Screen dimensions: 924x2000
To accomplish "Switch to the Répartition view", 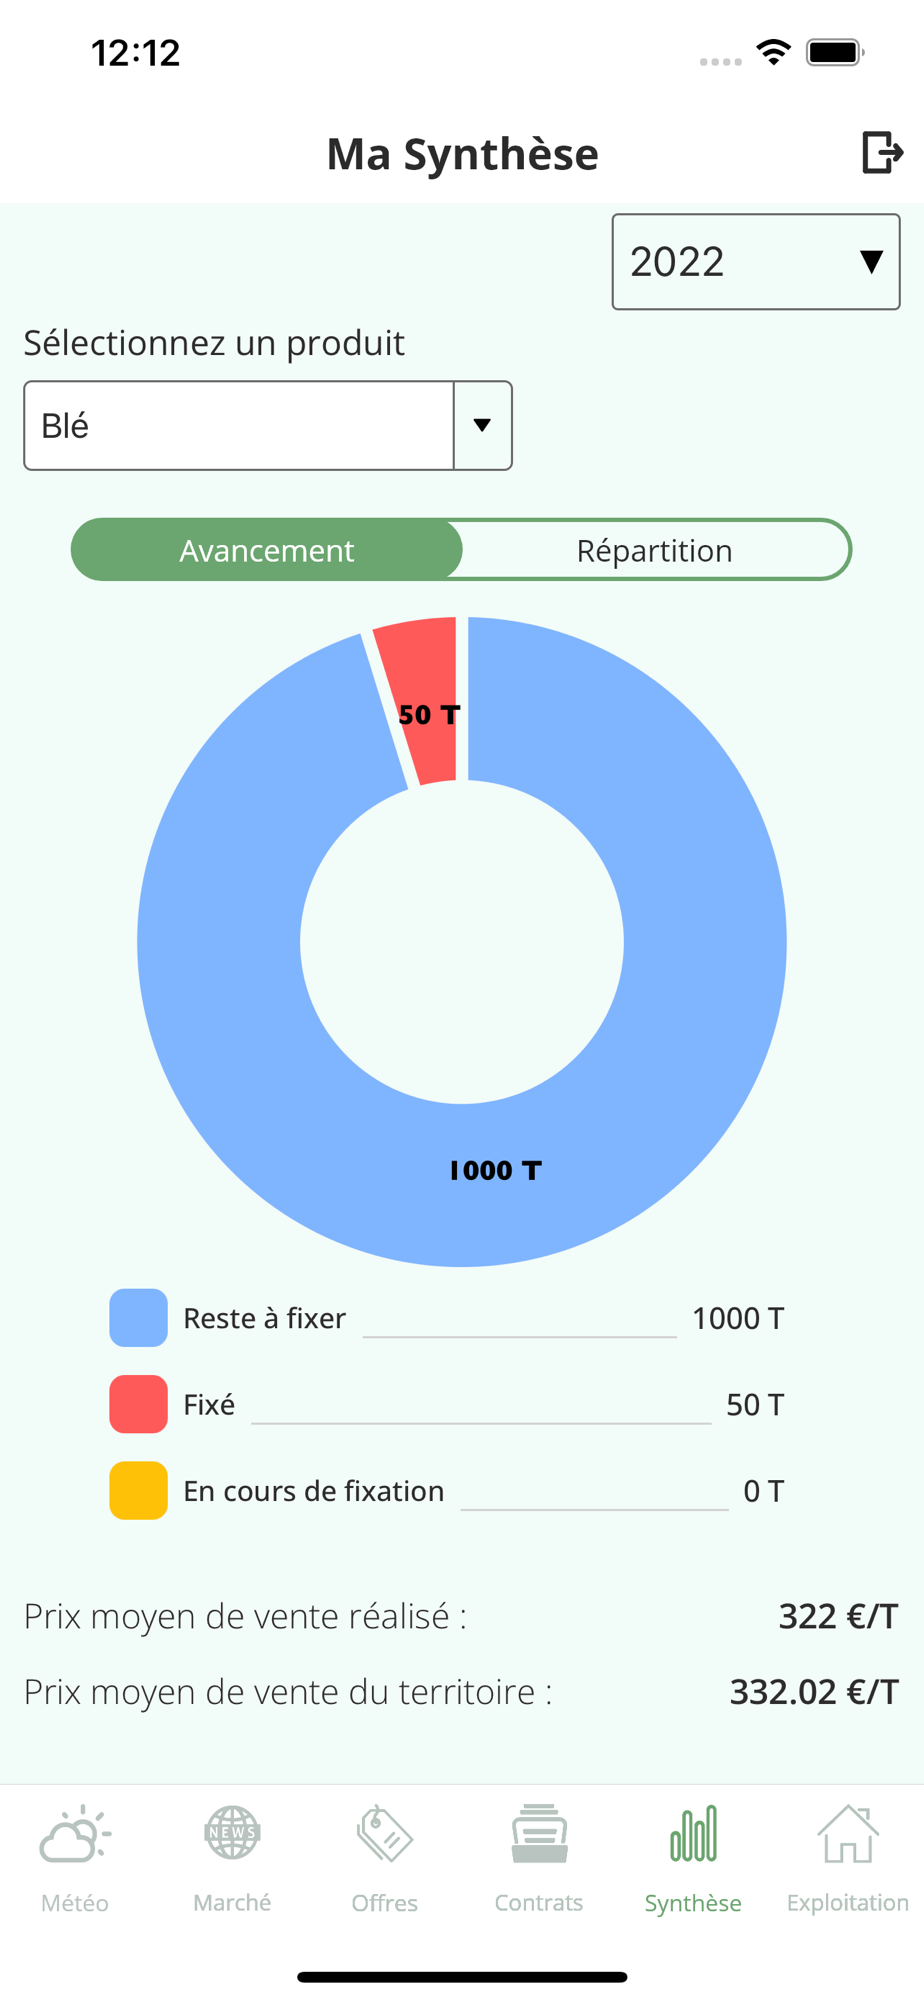I will point(655,550).
